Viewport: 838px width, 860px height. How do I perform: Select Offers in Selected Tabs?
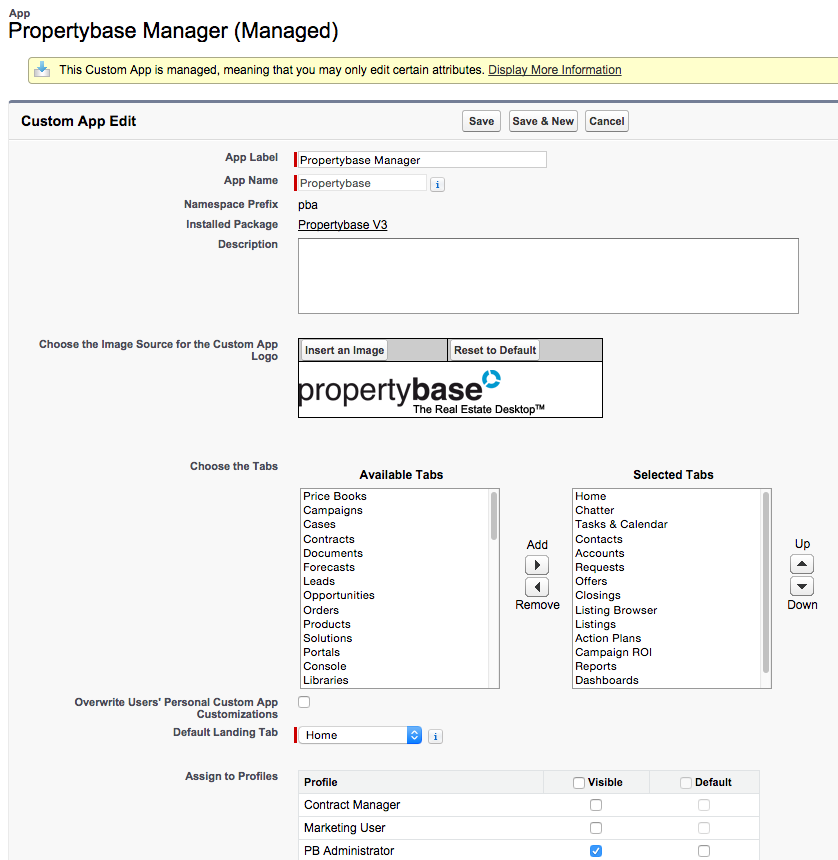pyautogui.click(x=591, y=581)
